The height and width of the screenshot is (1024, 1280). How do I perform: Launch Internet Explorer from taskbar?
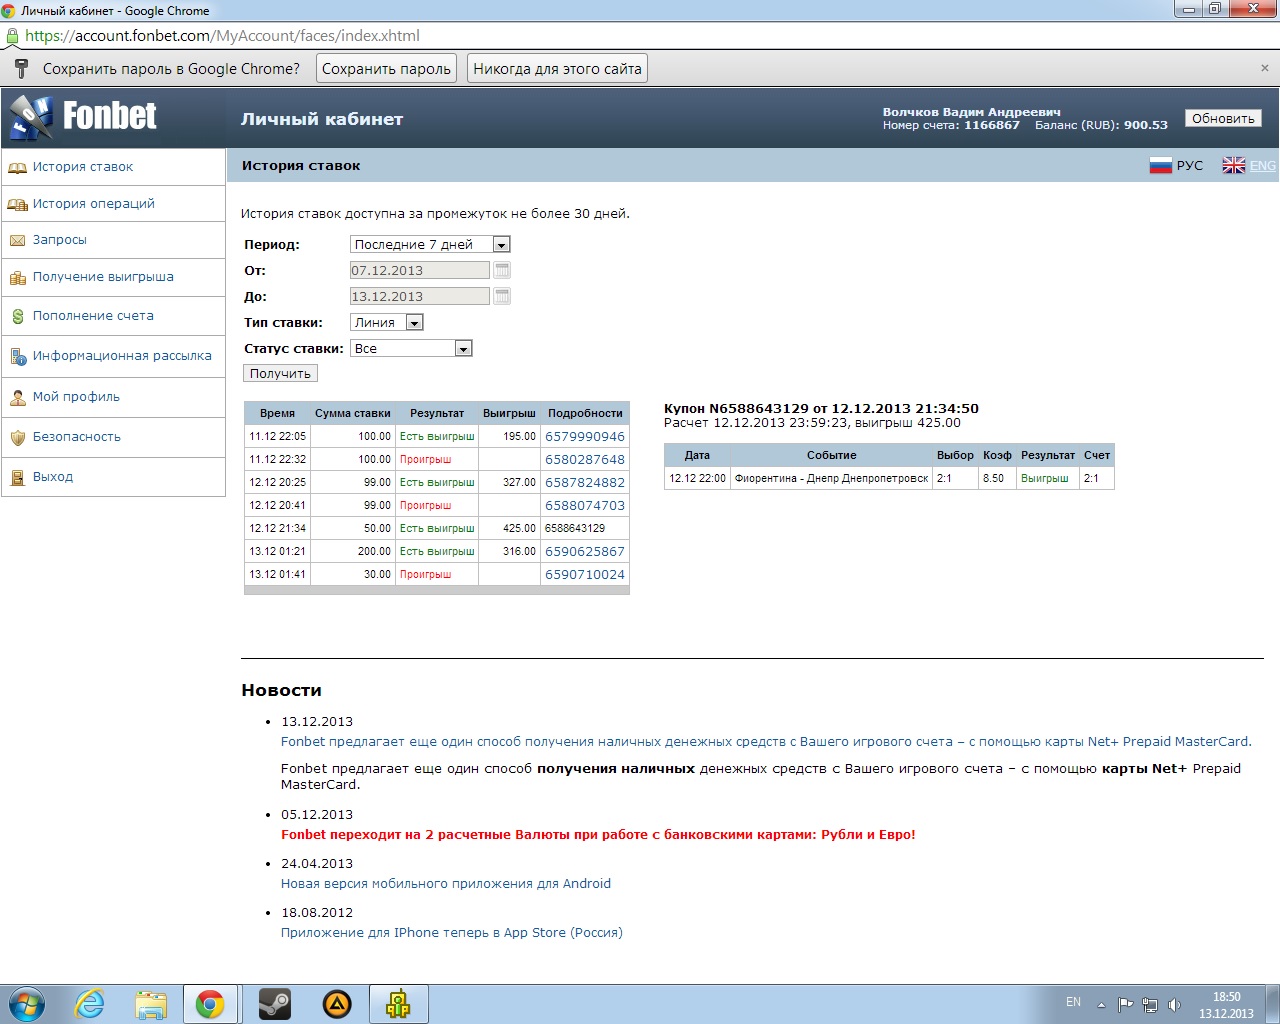click(x=90, y=1004)
